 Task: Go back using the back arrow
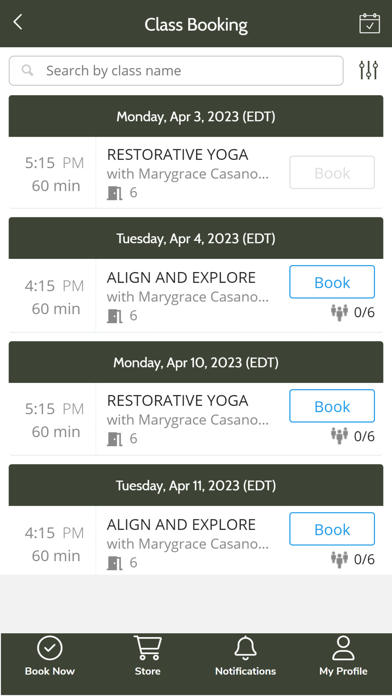point(18,22)
